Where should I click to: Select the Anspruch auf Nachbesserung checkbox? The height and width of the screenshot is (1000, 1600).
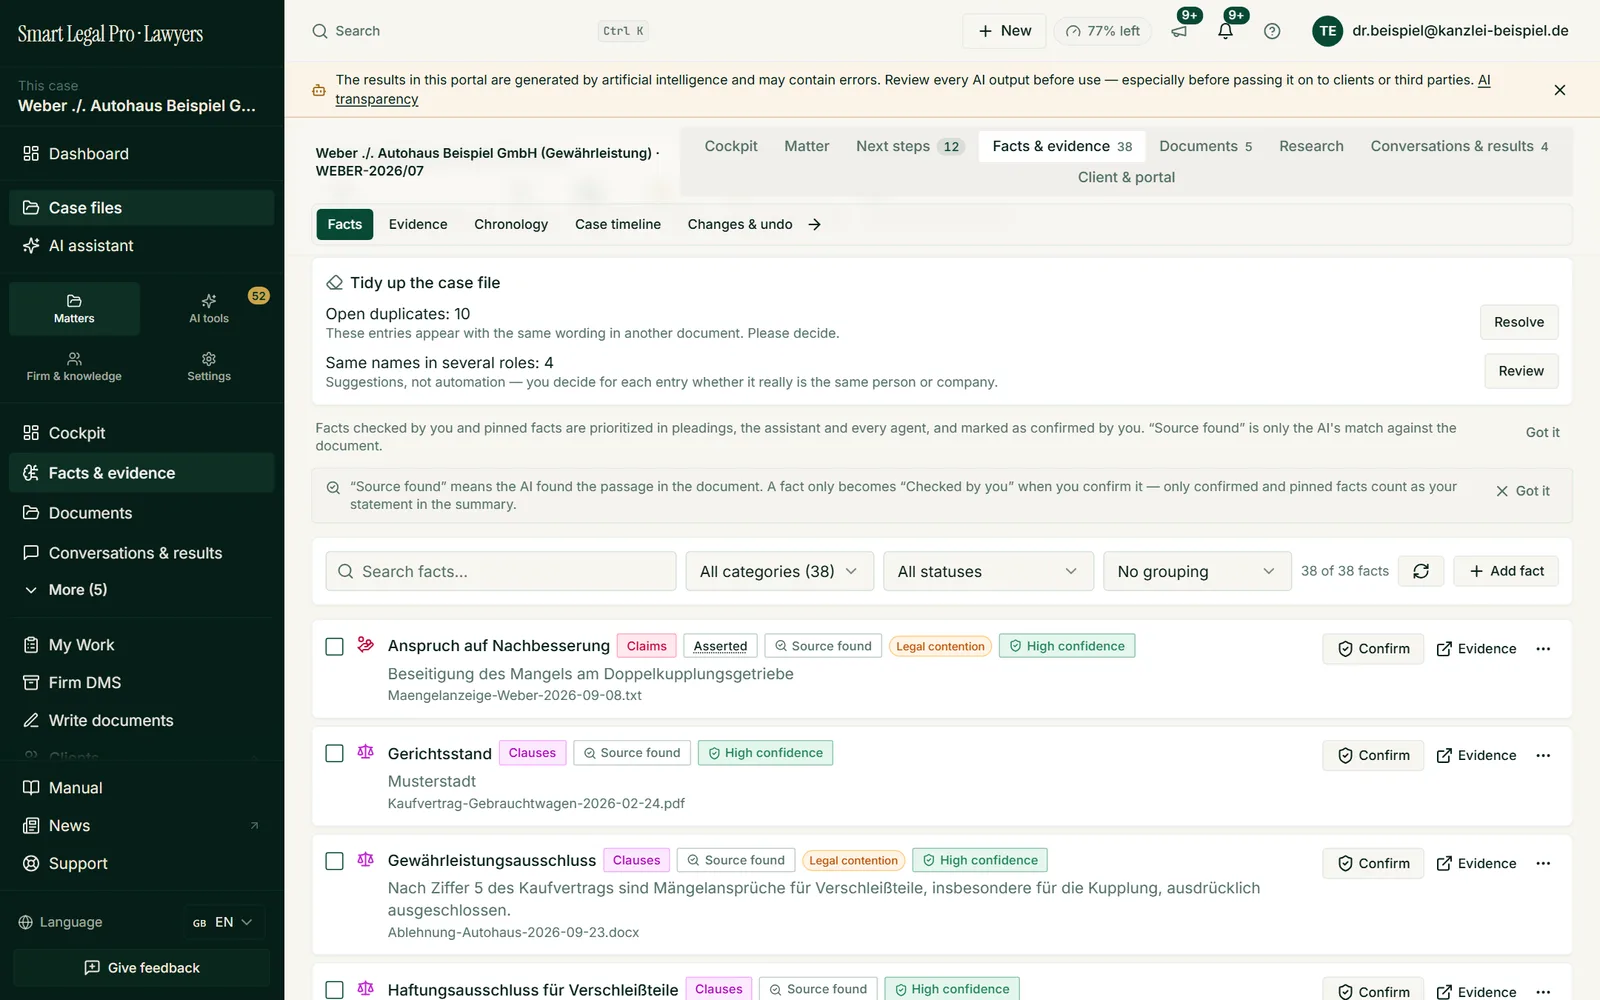point(335,647)
